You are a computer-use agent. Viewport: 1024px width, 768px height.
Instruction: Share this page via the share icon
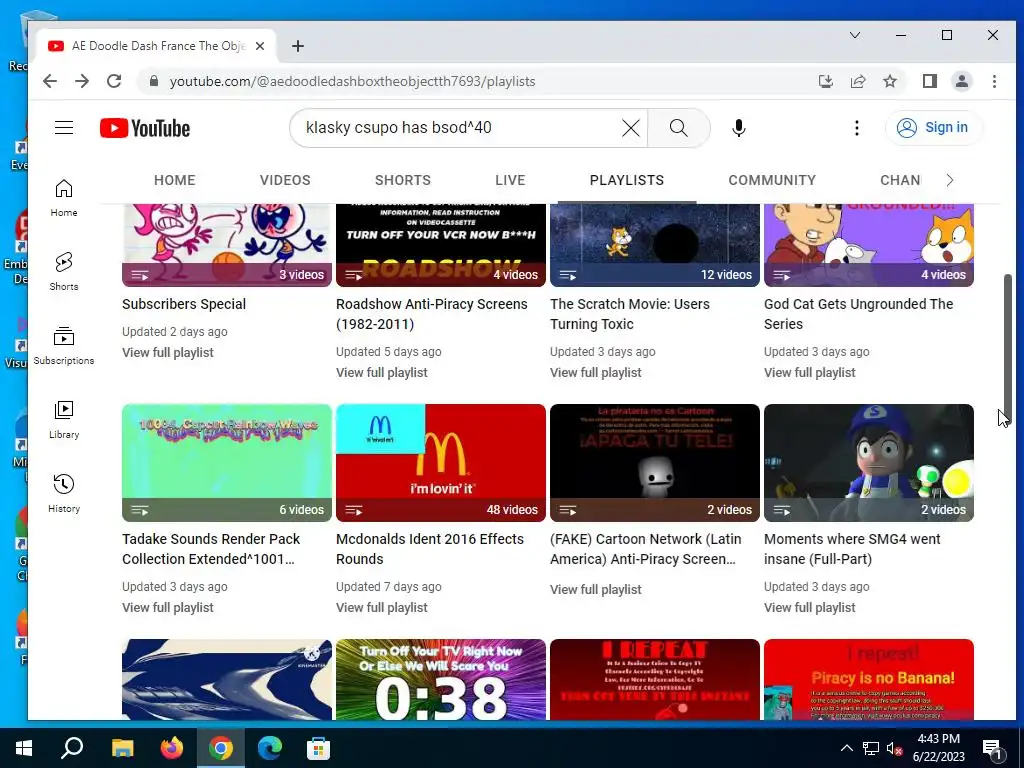(x=857, y=81)
